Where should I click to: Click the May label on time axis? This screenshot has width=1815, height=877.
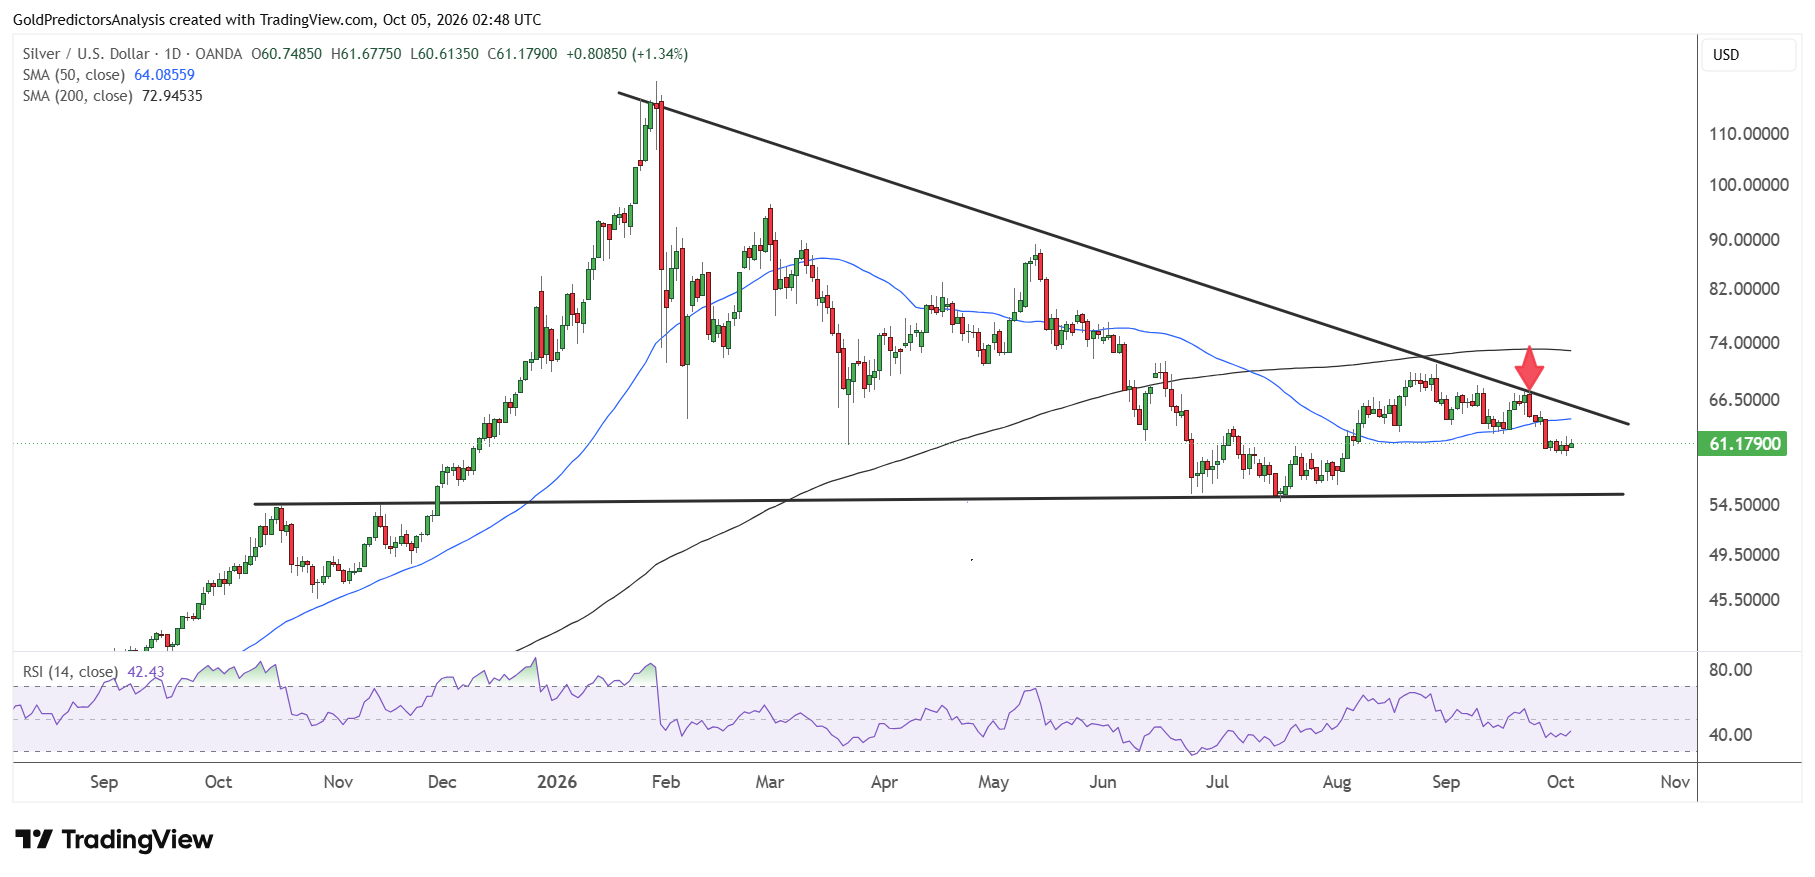(993, 782)
